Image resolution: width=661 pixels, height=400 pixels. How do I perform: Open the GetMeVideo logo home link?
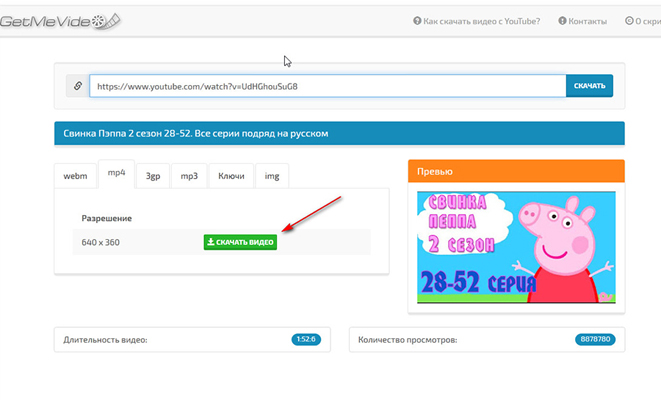pyautogui.click(x=60, y=21)
